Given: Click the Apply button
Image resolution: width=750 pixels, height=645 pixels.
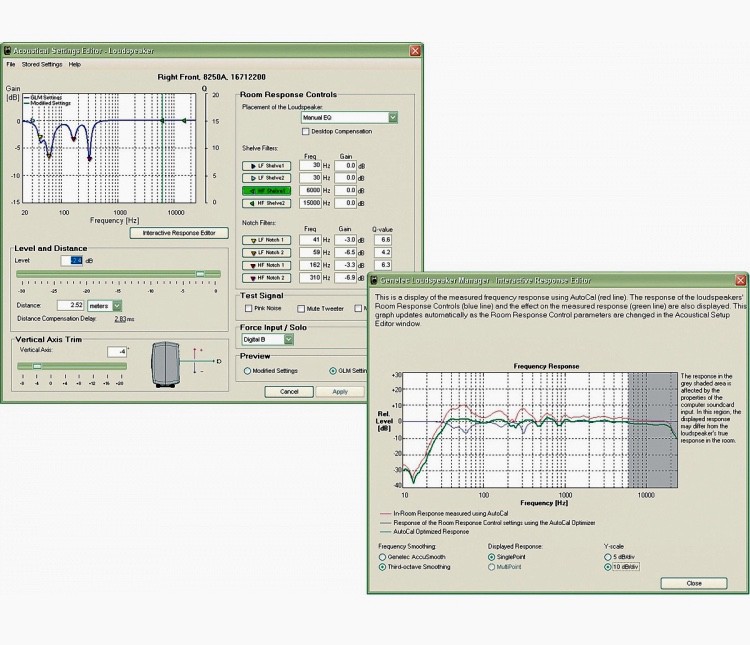Looking at the screenshot, I should point(340,392).
